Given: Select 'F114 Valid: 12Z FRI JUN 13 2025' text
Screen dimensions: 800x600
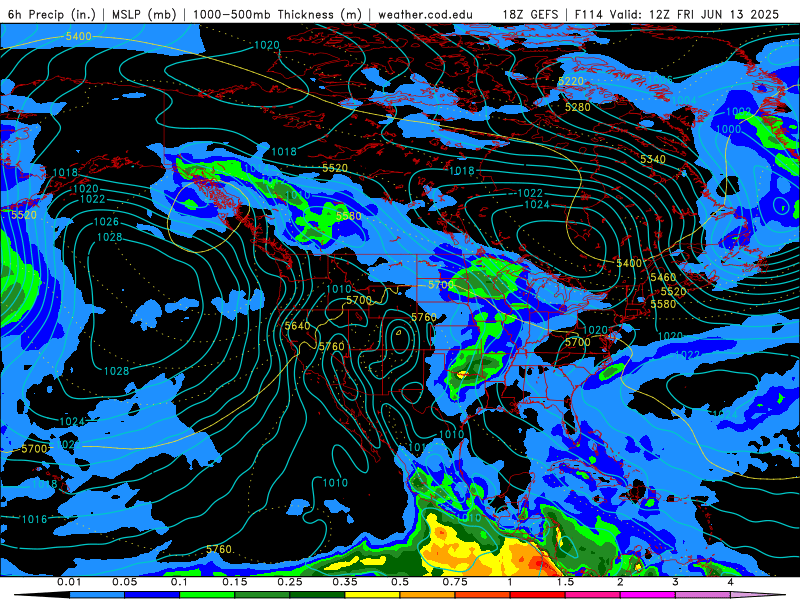Looking at the screenshot, I should (677, 14).
